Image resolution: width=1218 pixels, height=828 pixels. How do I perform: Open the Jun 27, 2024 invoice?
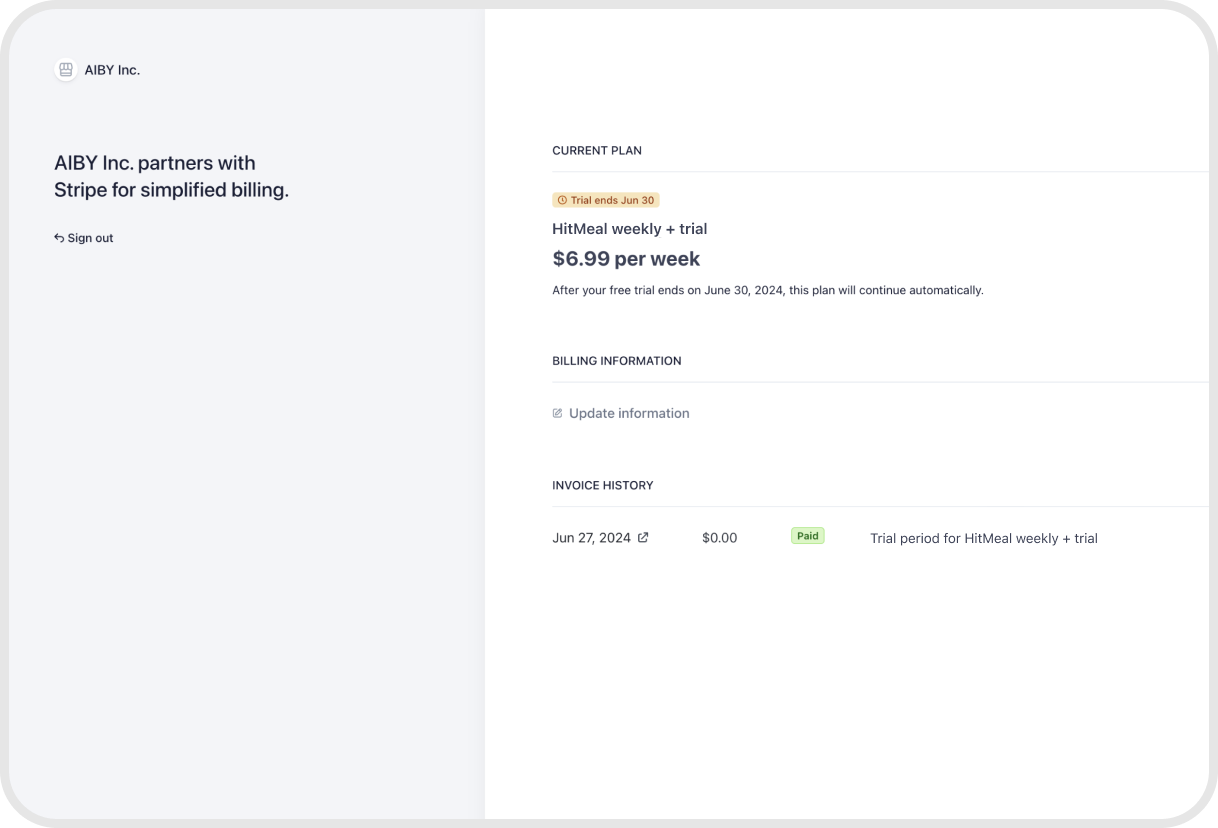coord(591,538)
